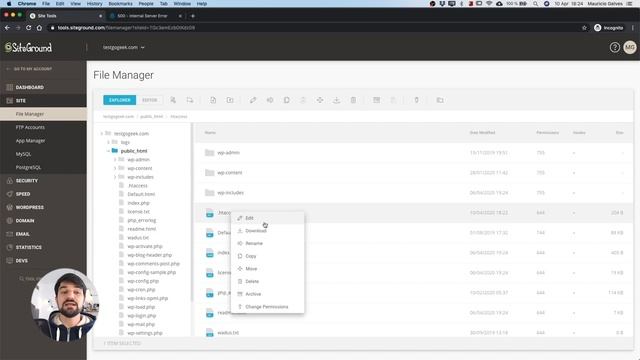This screenshot has height=360, width=640.
Task: Click the Archive icon in the toolbar
Action: click(376, 100)
